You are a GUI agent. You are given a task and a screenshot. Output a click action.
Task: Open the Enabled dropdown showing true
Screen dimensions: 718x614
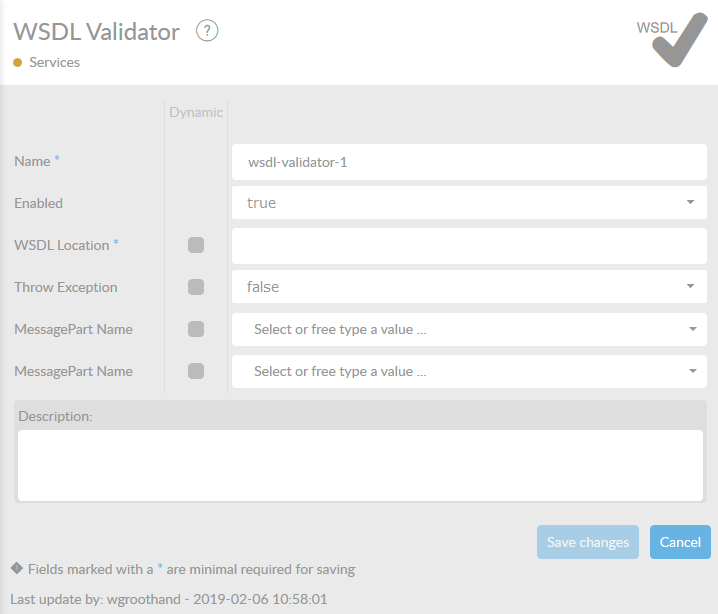click(x=469, y=203)
